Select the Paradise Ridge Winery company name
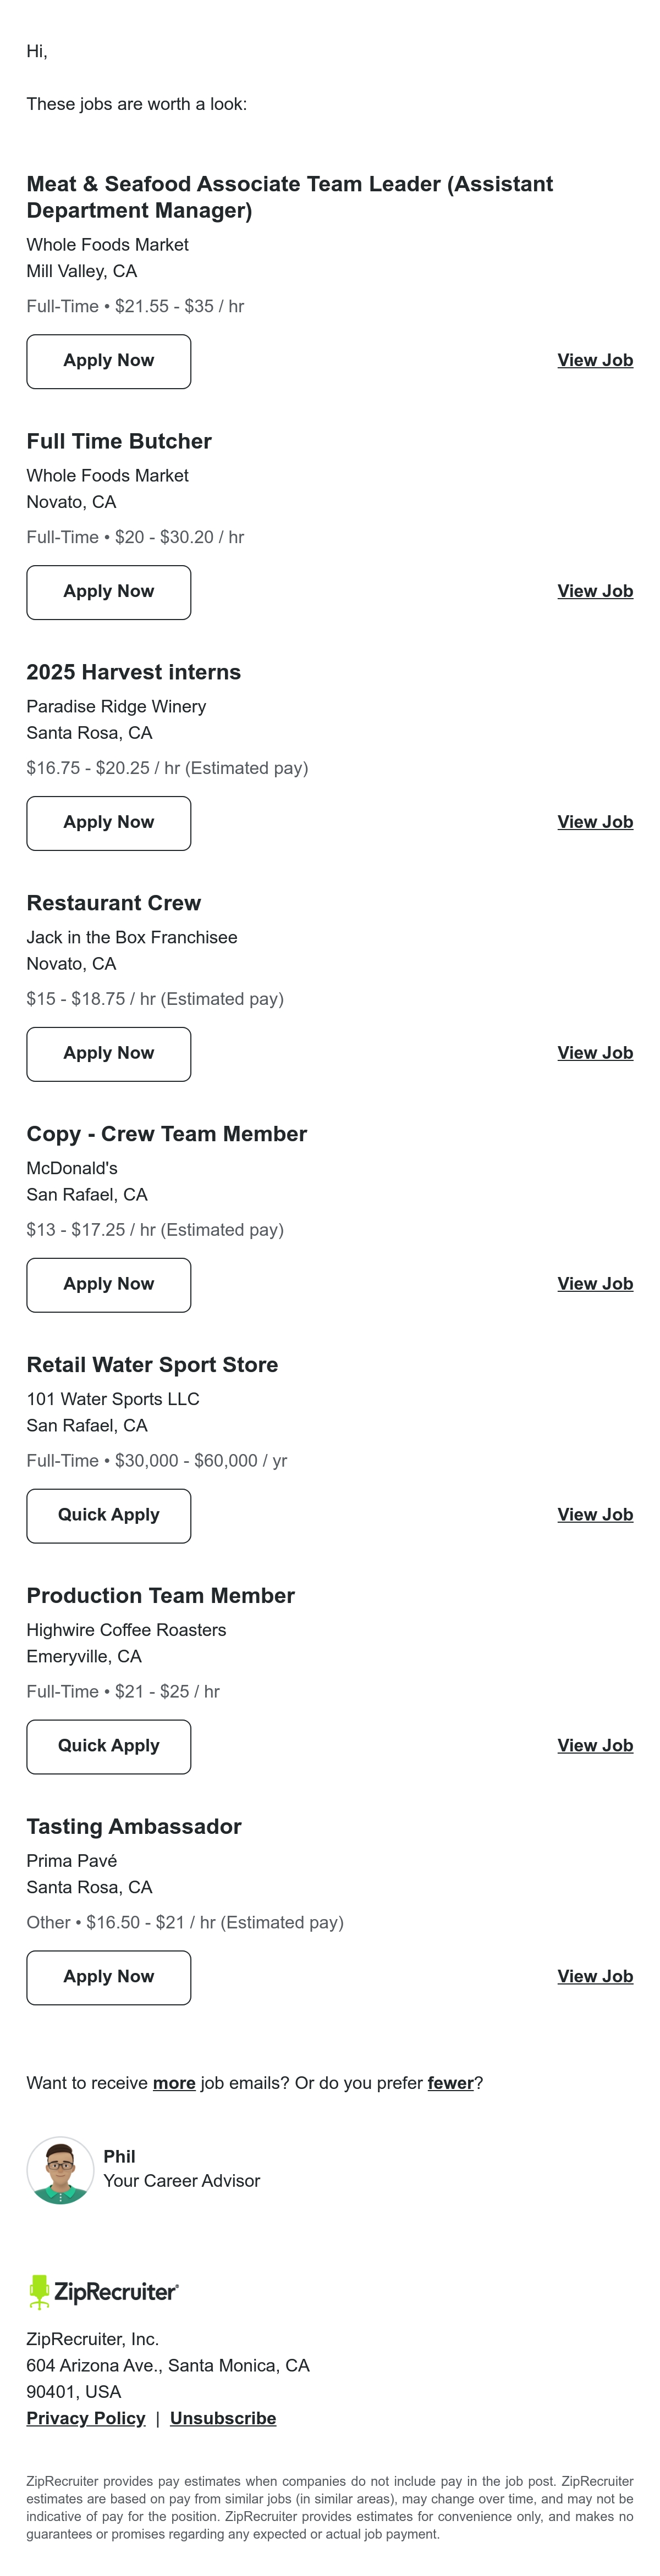Image resolution: width=660 pixels, height=2576 pixels. tap(116, 707)
